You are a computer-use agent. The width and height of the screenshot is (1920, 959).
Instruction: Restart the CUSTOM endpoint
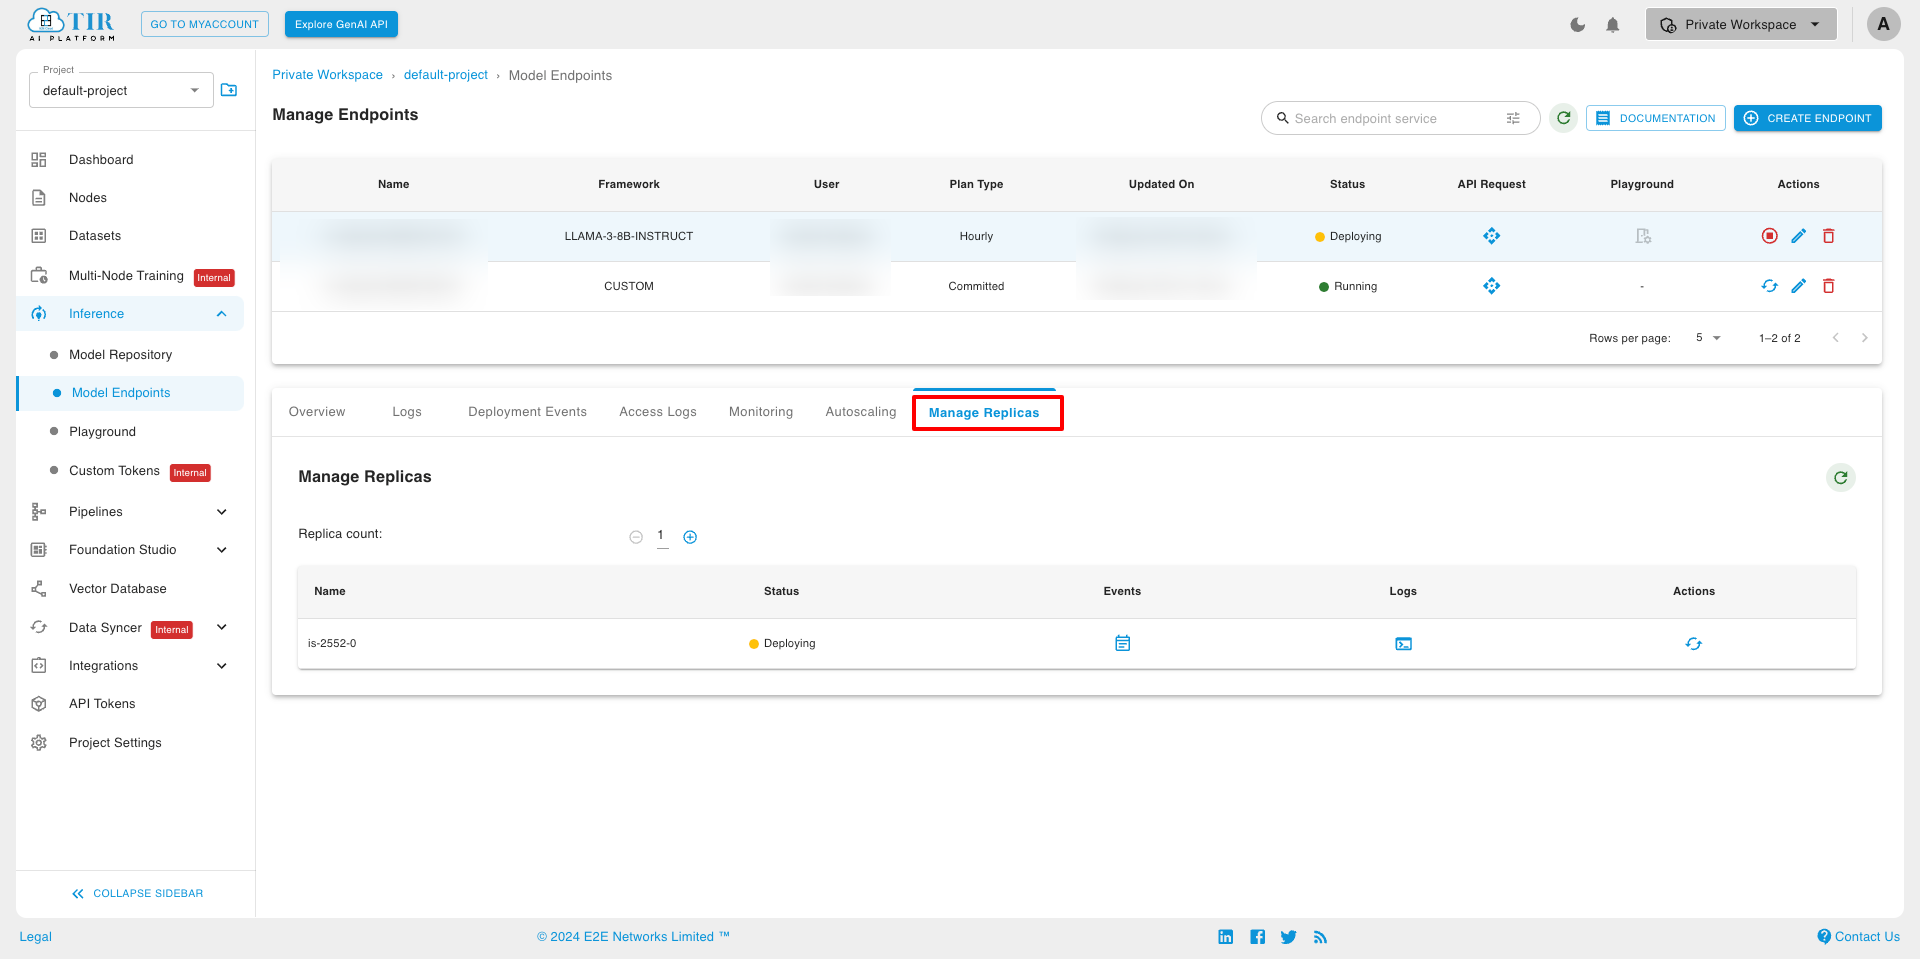[x=1769, y=286]
